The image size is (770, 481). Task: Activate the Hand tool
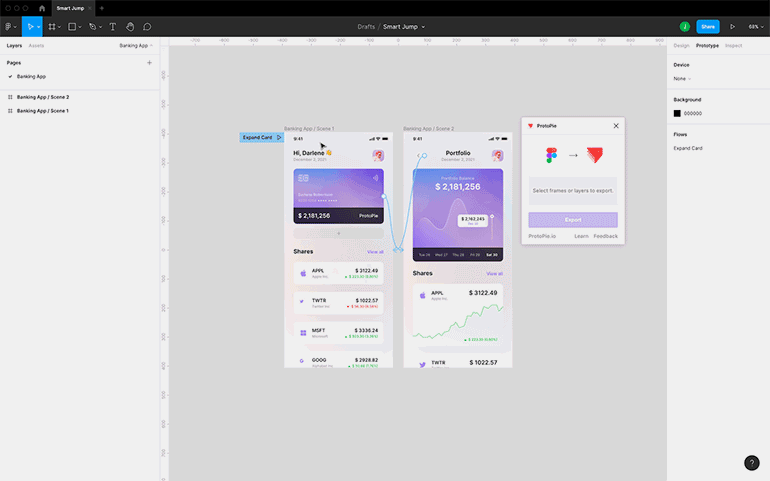point(130,26)
